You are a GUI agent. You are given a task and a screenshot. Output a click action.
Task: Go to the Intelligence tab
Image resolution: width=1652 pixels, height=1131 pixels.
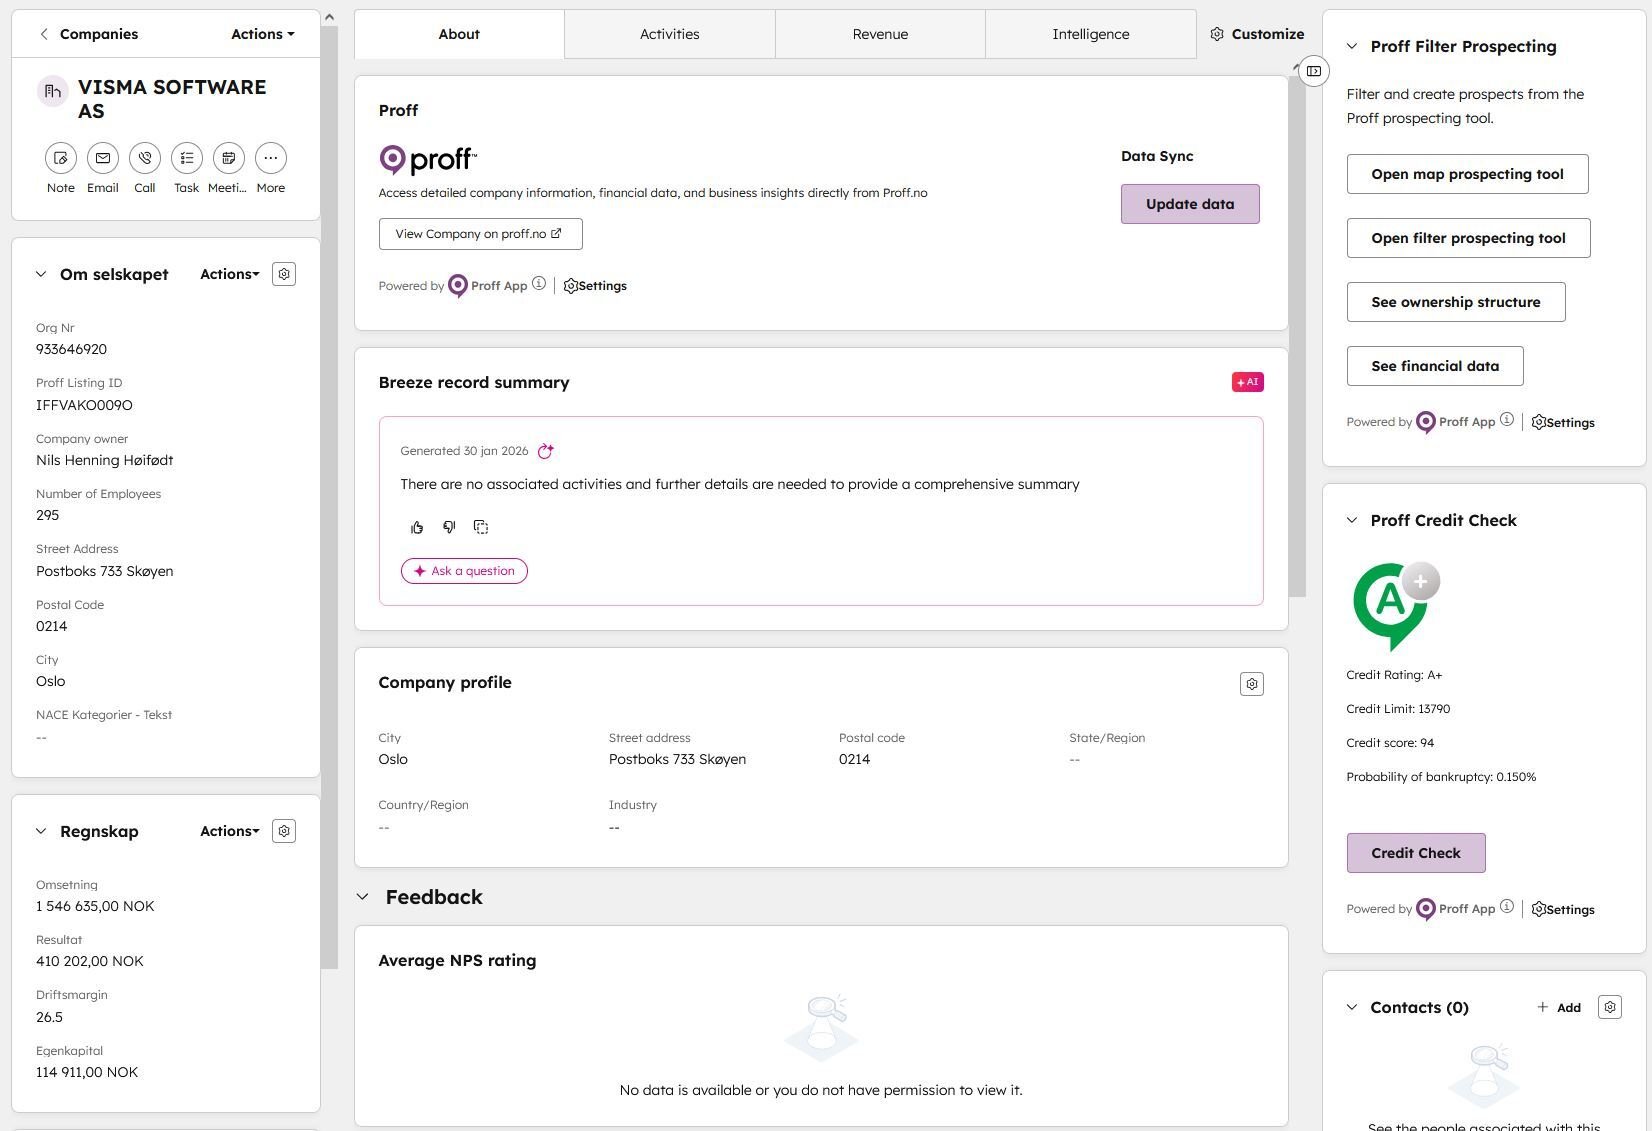(1091, 34)
